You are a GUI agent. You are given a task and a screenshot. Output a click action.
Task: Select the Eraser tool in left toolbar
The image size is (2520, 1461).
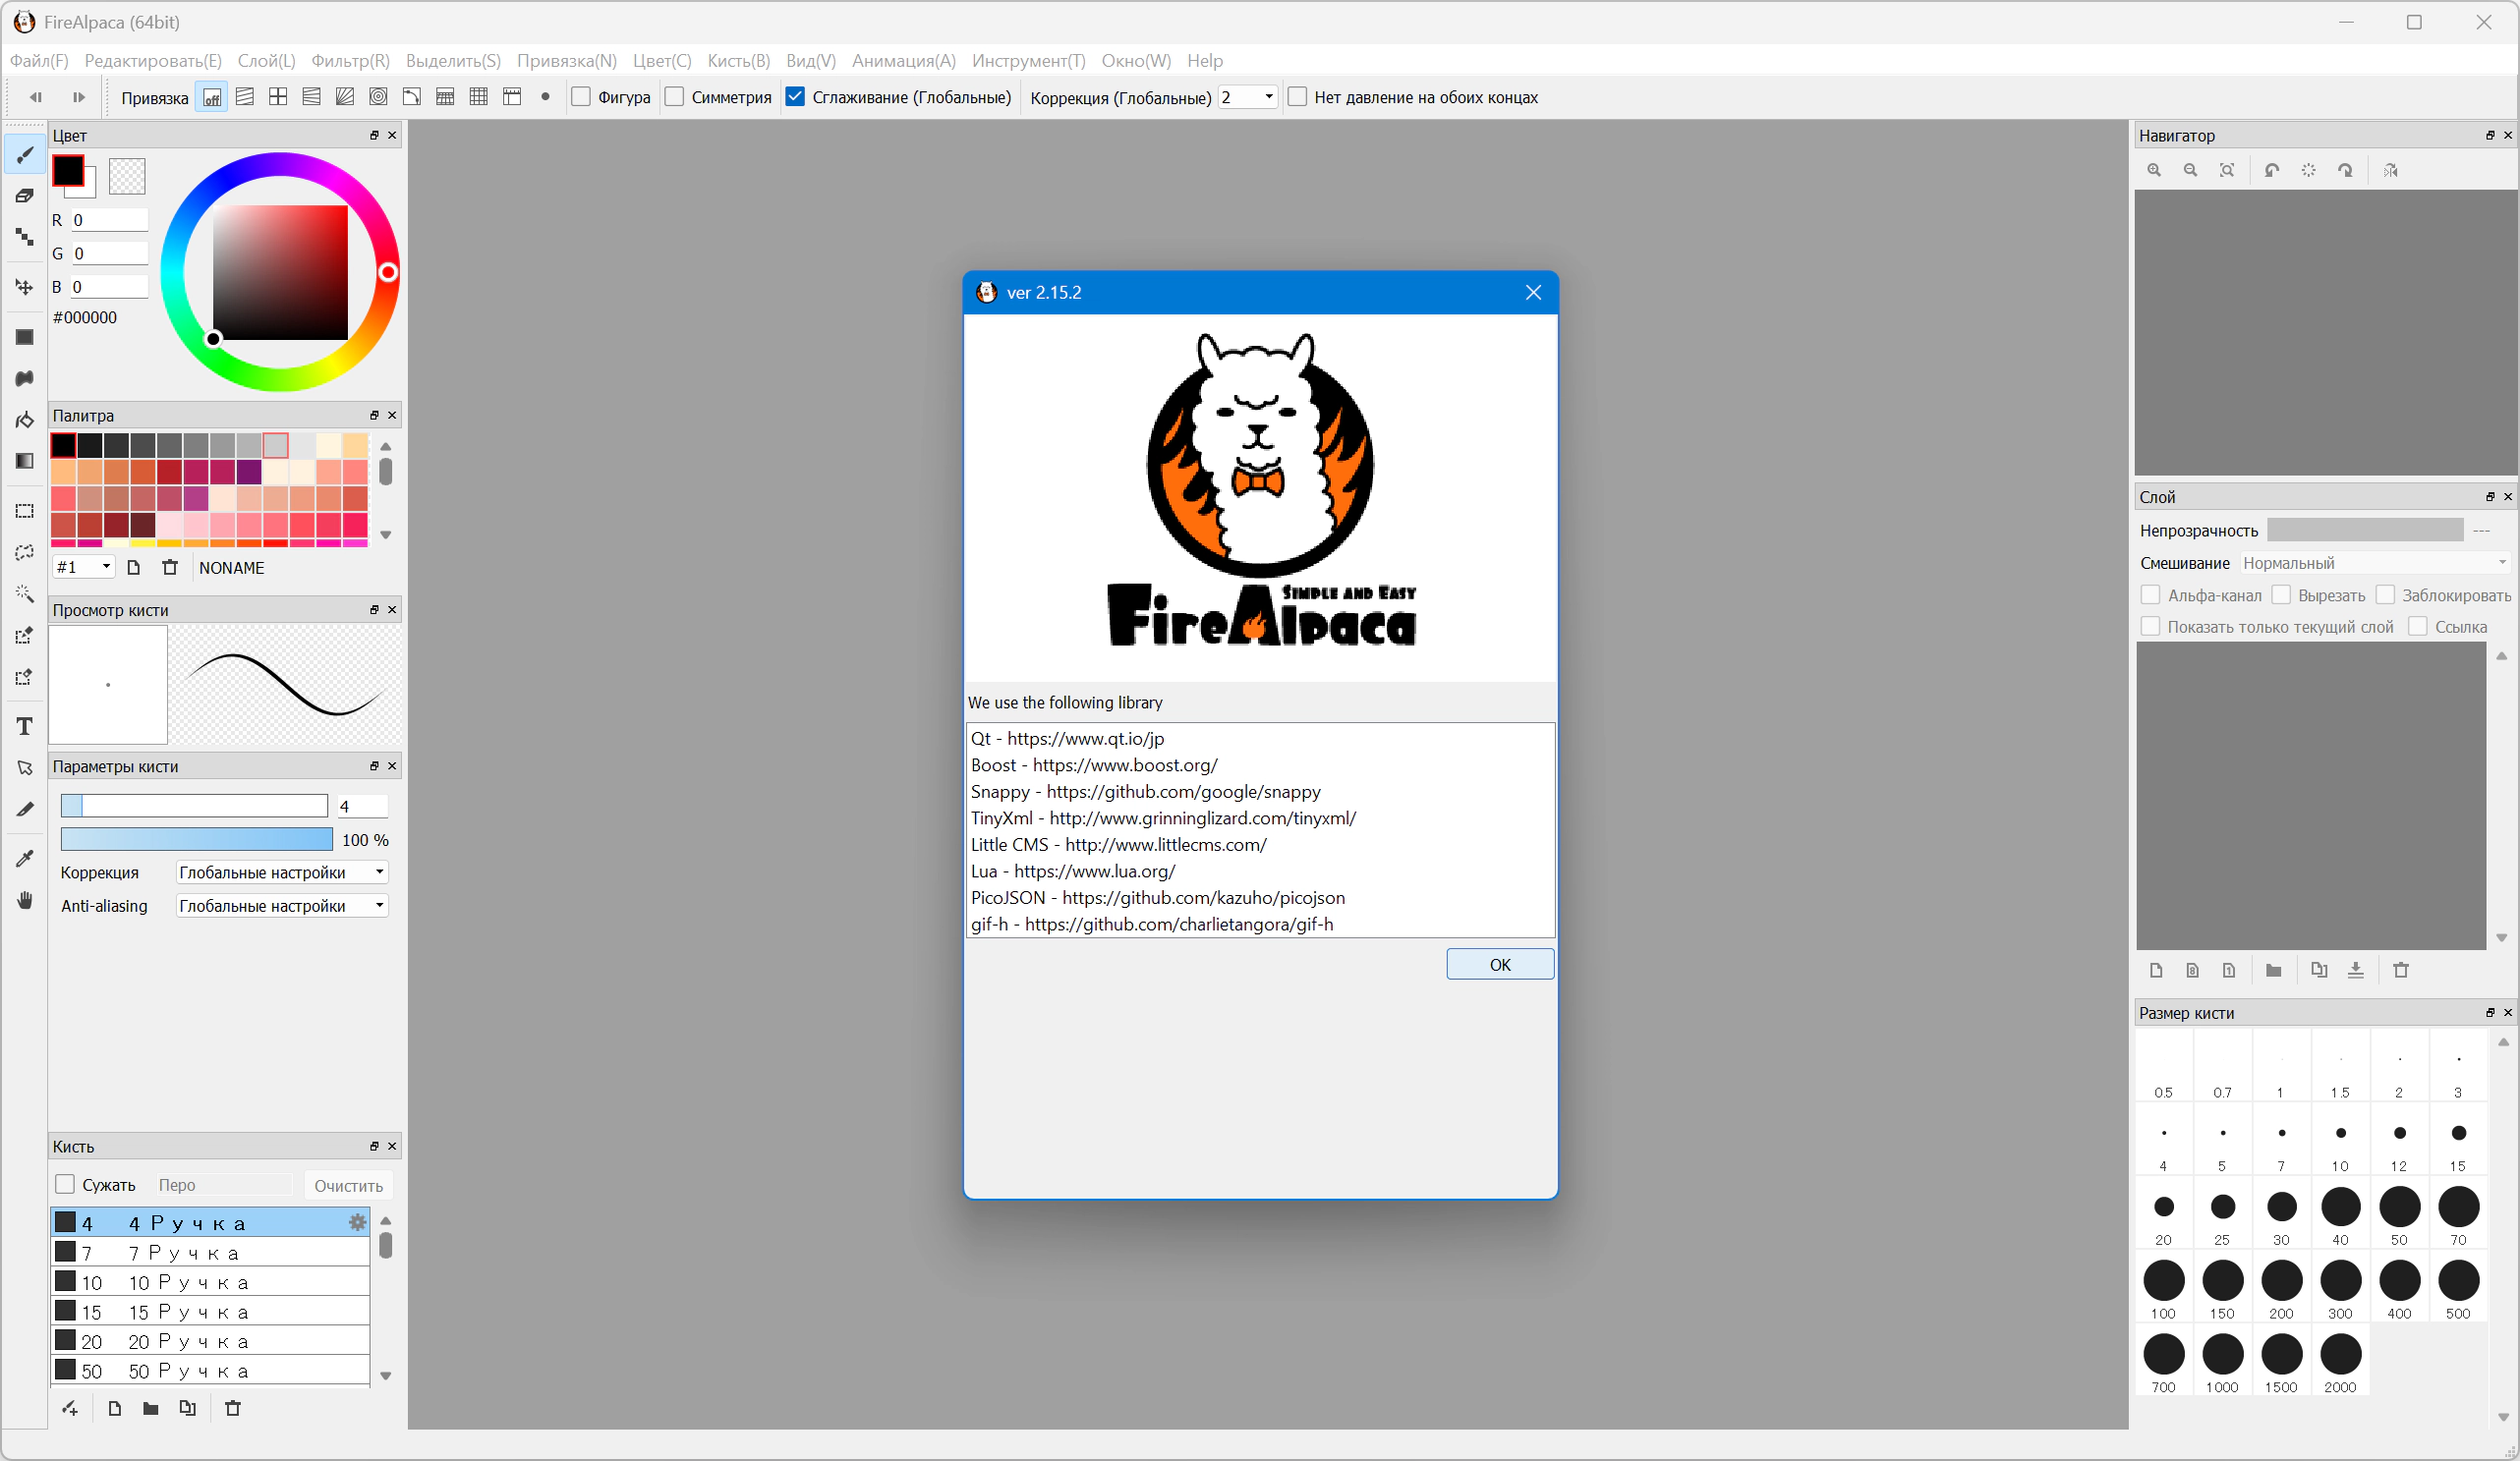pyautogui.click(x=25, y=196)
